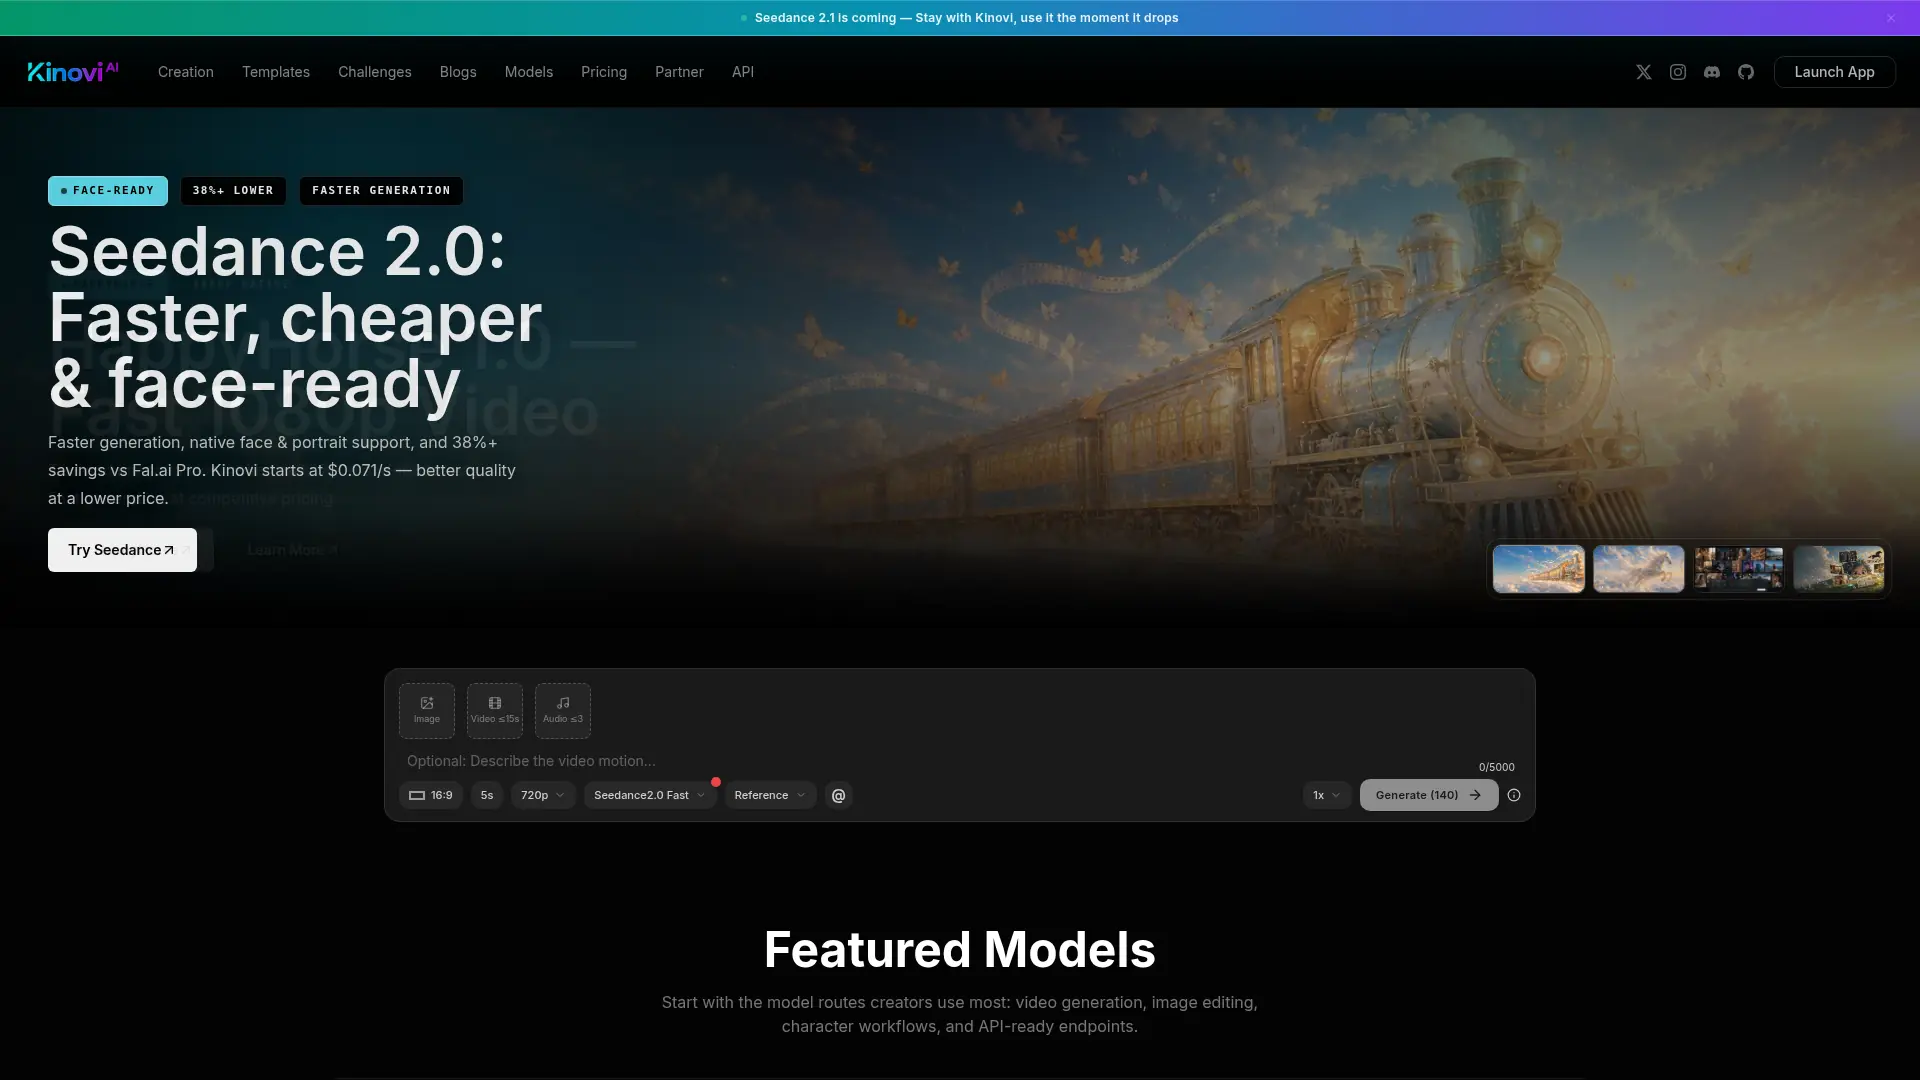The image size is (1920, 1080).
Task: Change the 5s duration setting
Action: (487, 795)
